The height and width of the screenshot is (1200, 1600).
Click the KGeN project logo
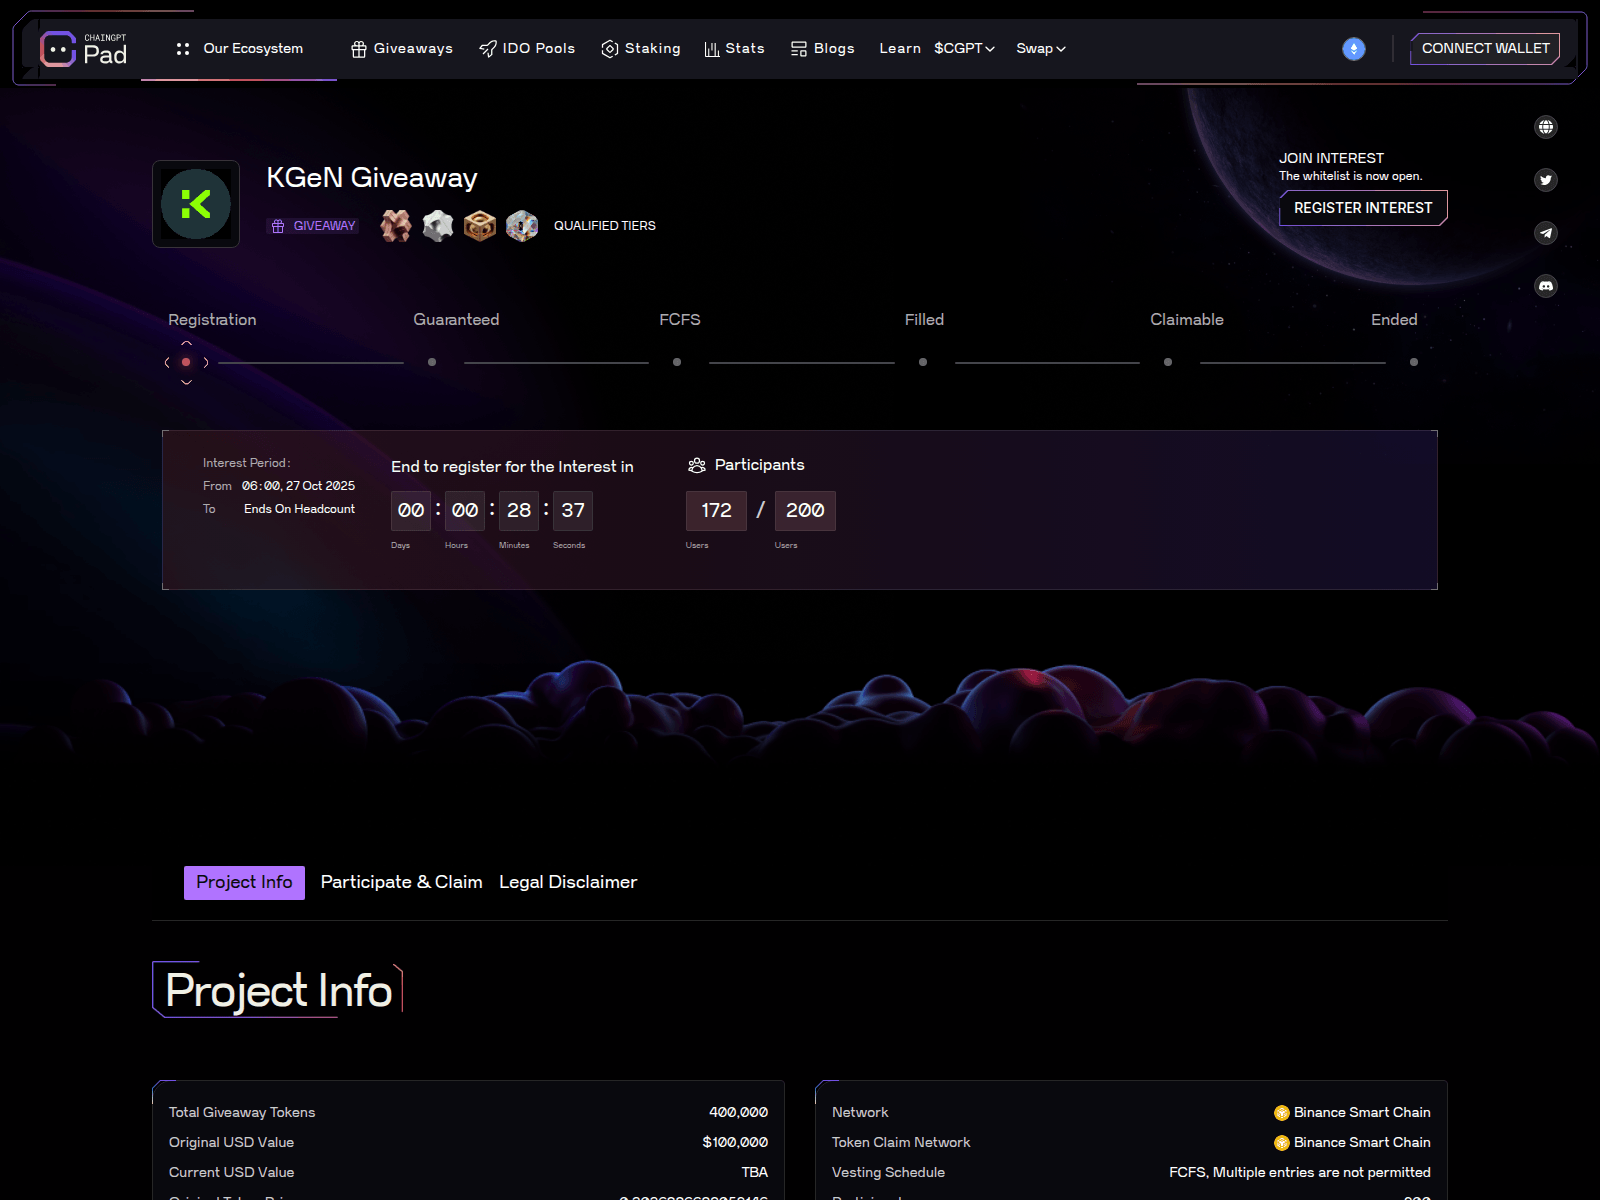point(196,204)
